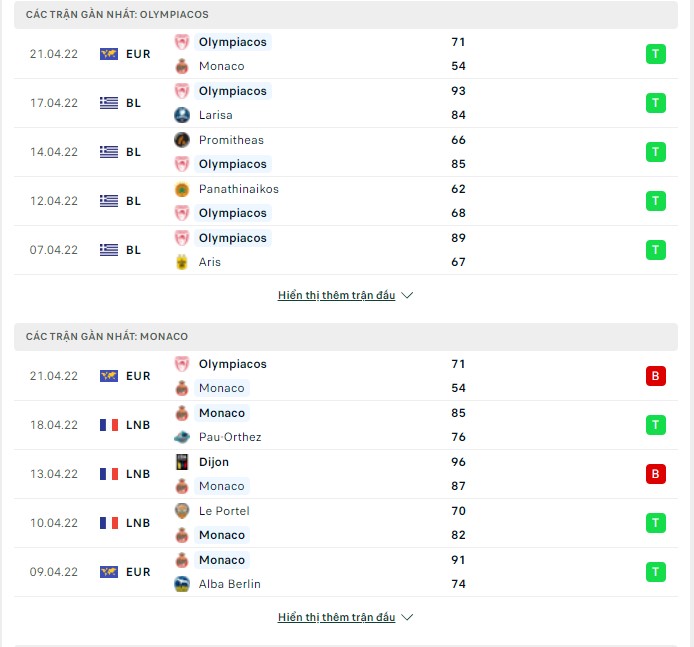Click the Pau-Orthez team logo
This screenshot has width=694, height=647.
(181, 437)
